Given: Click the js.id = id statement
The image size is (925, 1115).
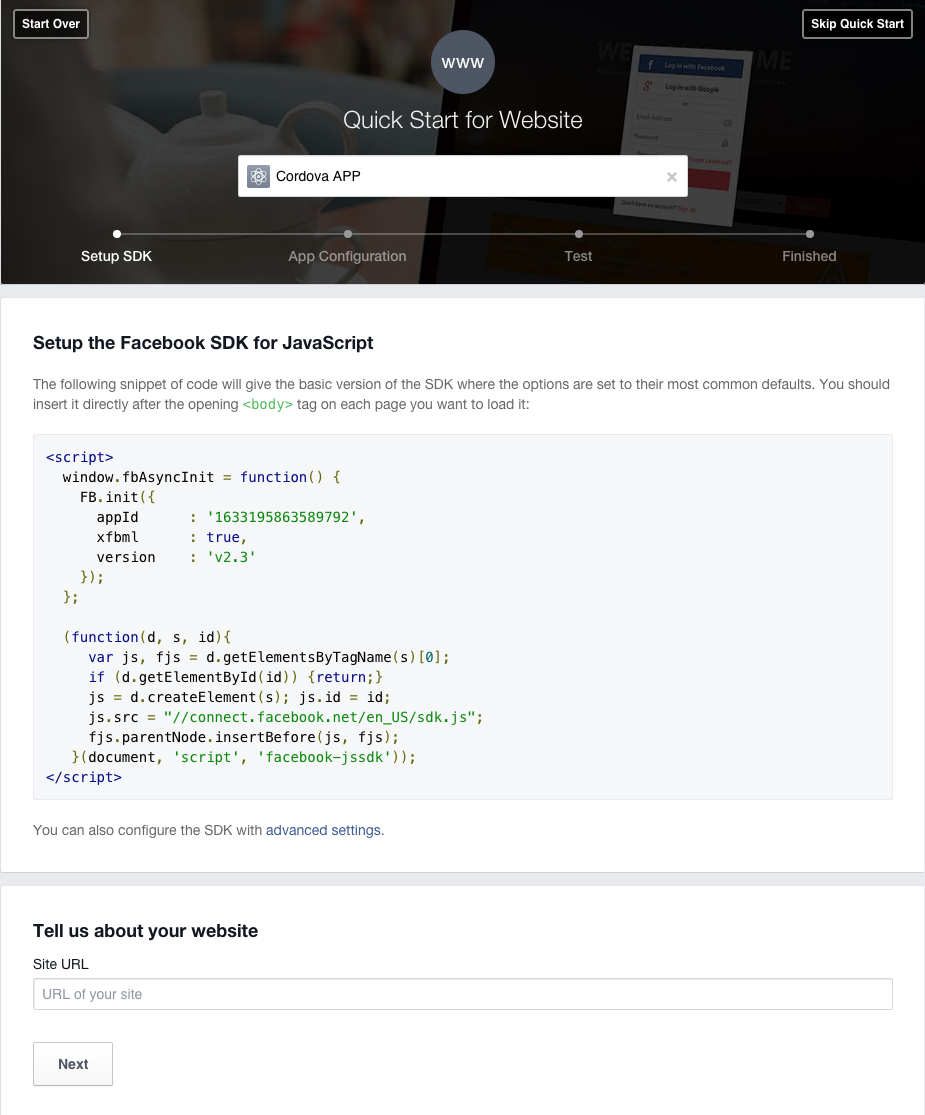Looking at the screenshot, I should pos(345,697).
